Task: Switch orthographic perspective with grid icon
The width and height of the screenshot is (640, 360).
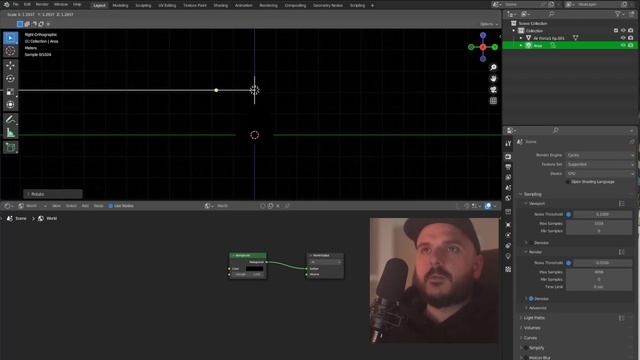Action: pos(493,101)
